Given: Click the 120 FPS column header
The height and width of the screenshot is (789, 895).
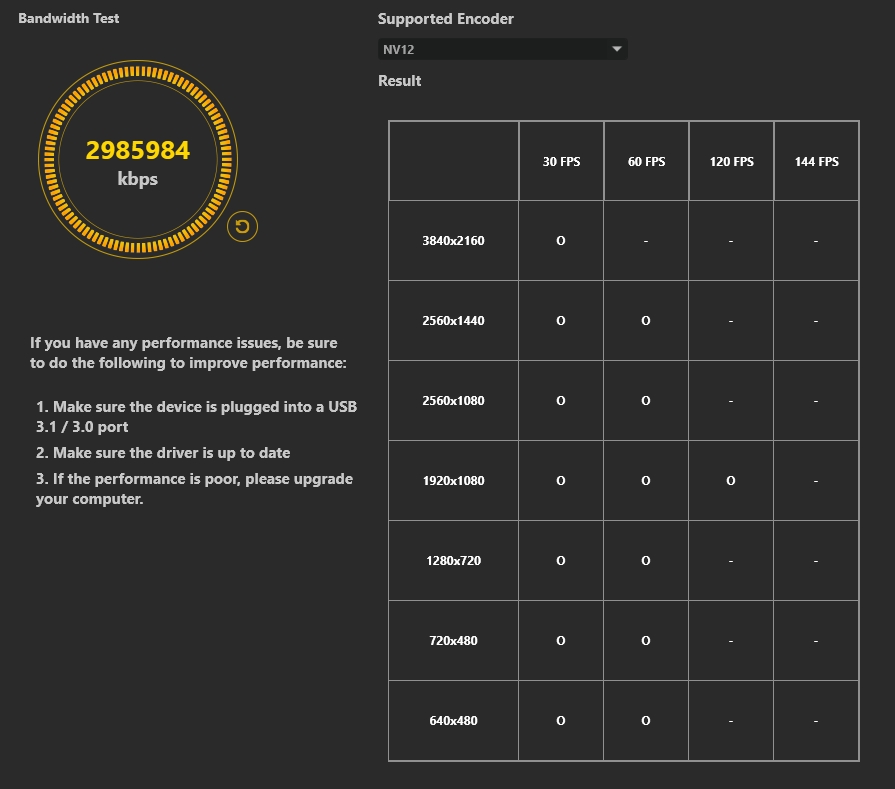Looking at the screenshot, I should point(731,162).
